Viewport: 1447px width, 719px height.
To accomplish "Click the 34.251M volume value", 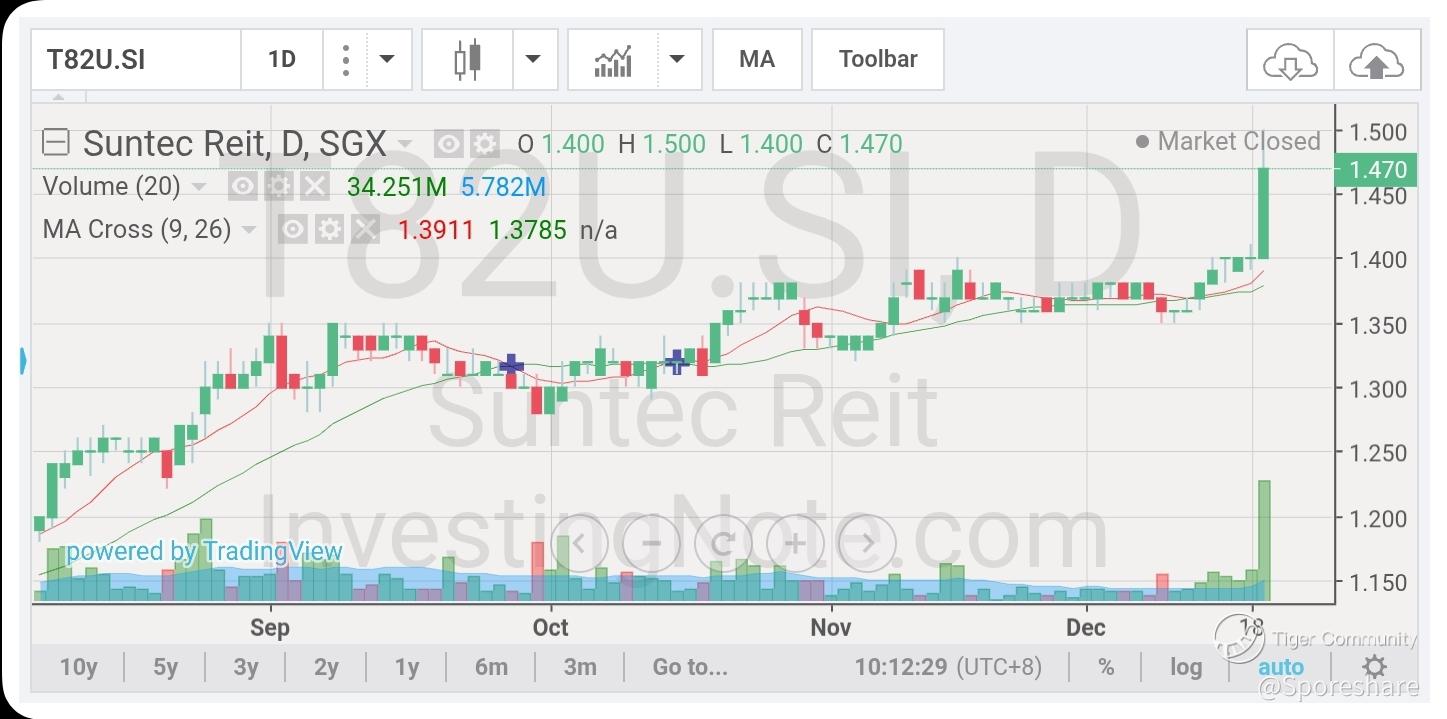I will click(396, 187).
